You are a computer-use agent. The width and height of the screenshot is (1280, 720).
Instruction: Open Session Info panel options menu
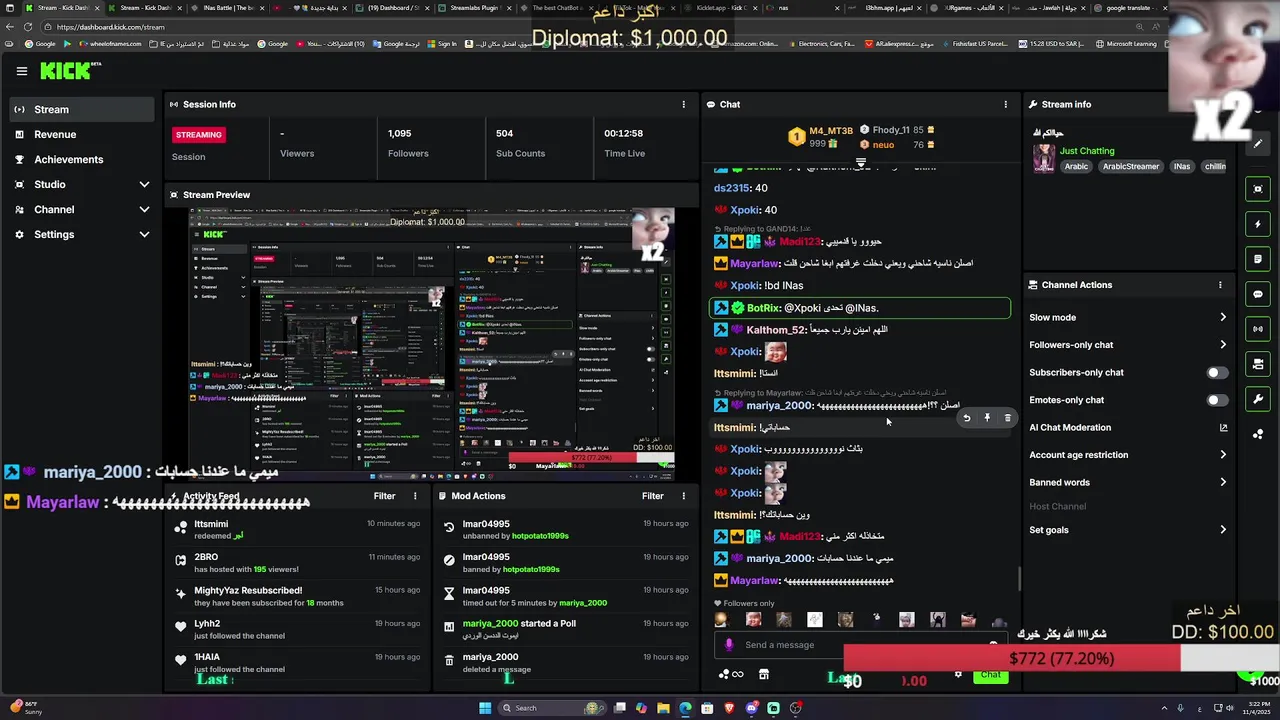click(x=684, y=104)
